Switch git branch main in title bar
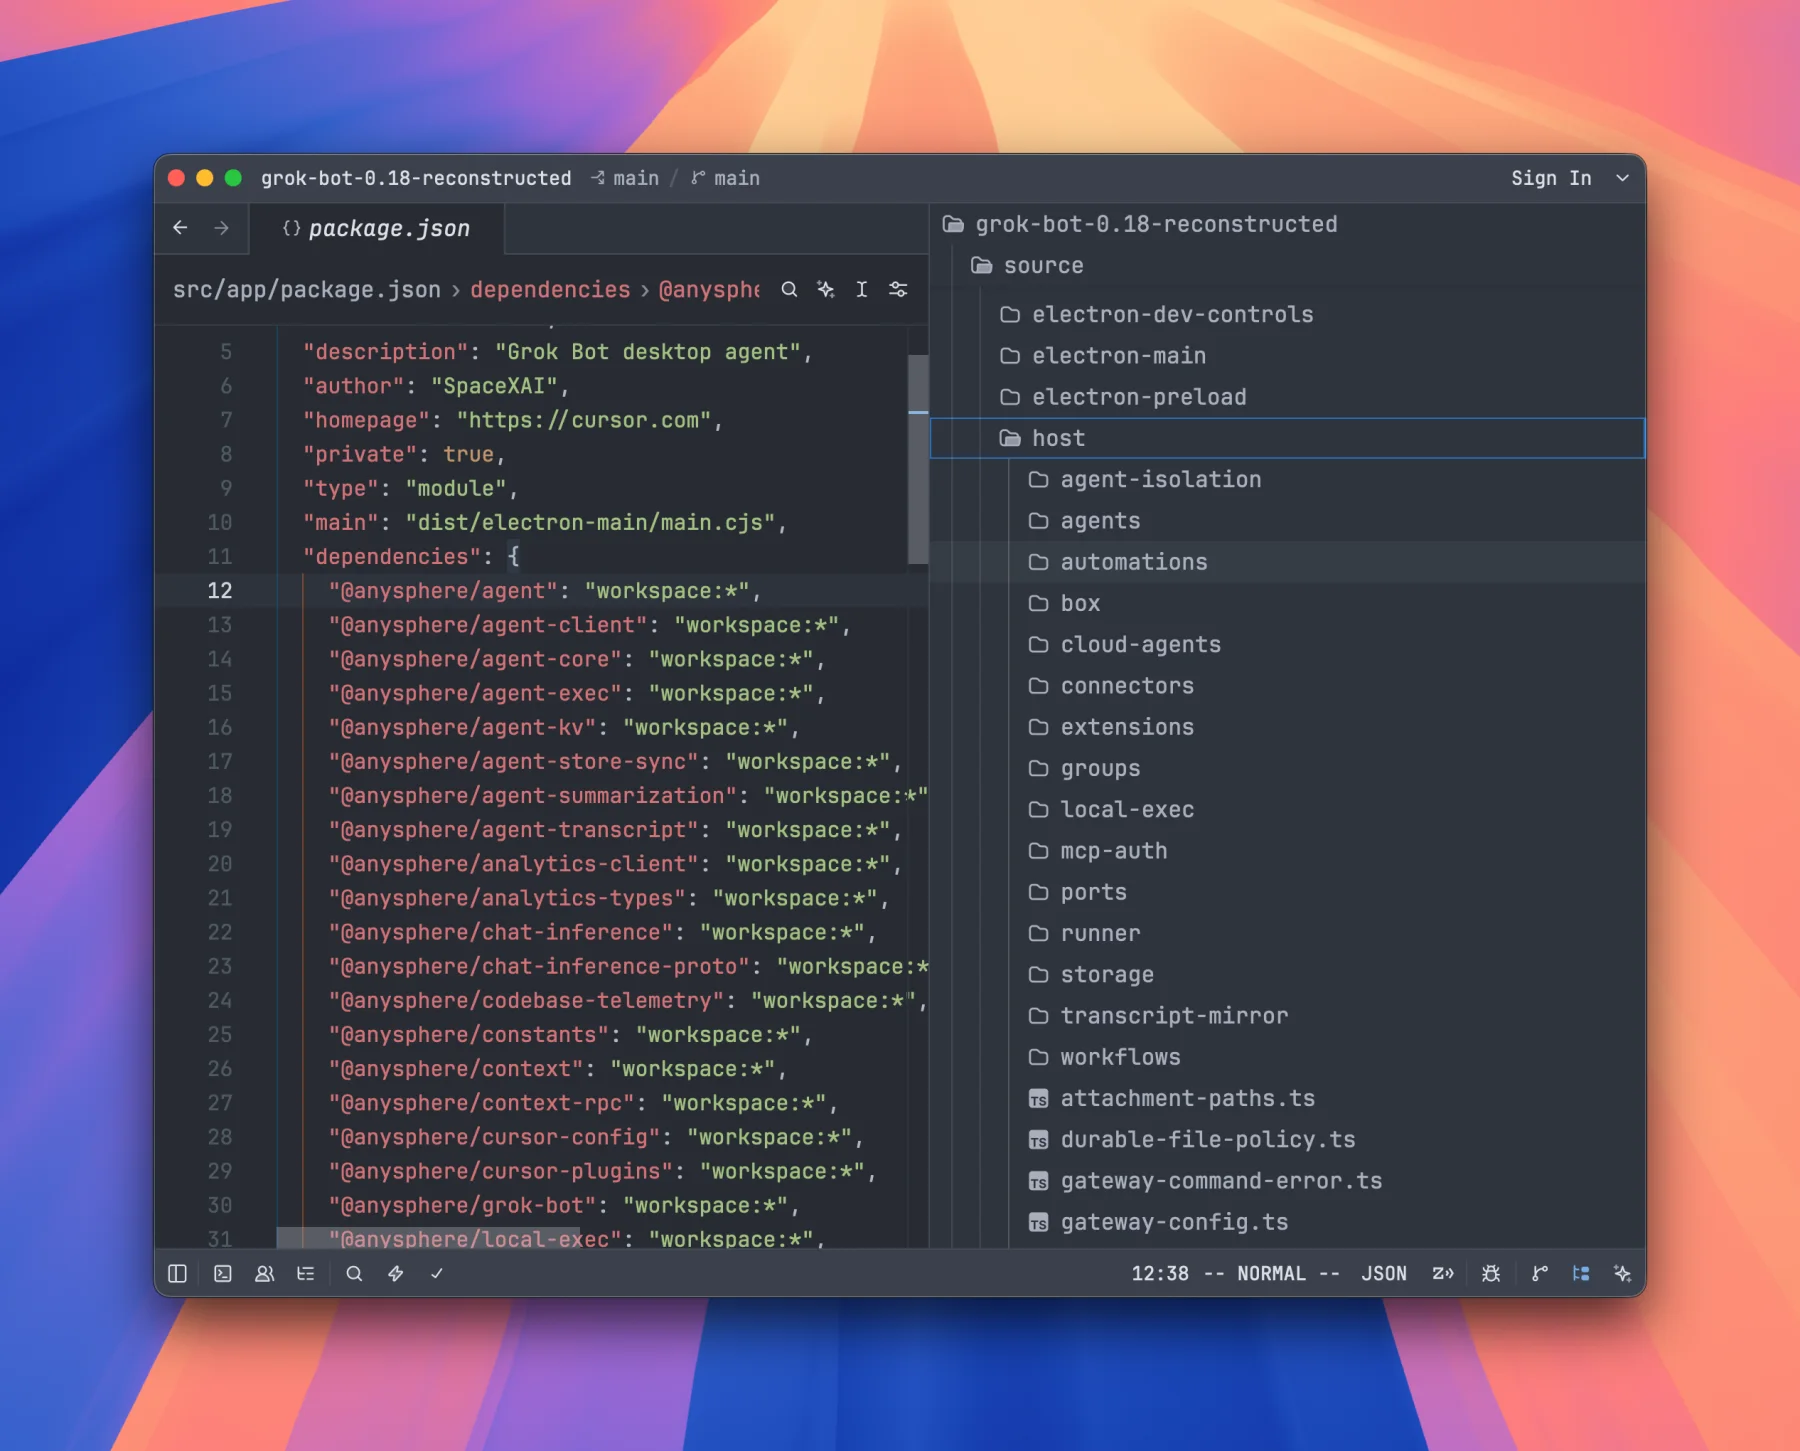 point(726,178)
